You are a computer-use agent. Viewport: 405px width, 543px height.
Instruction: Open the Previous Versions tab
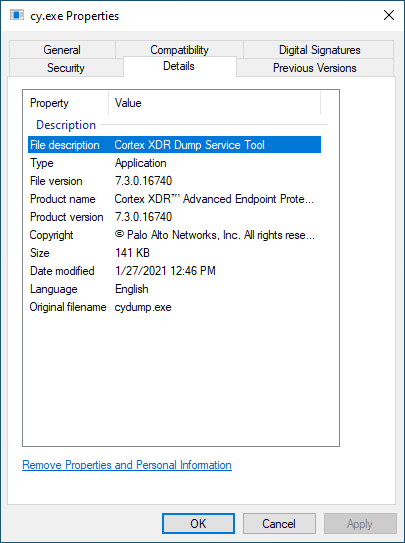(315, 68)
